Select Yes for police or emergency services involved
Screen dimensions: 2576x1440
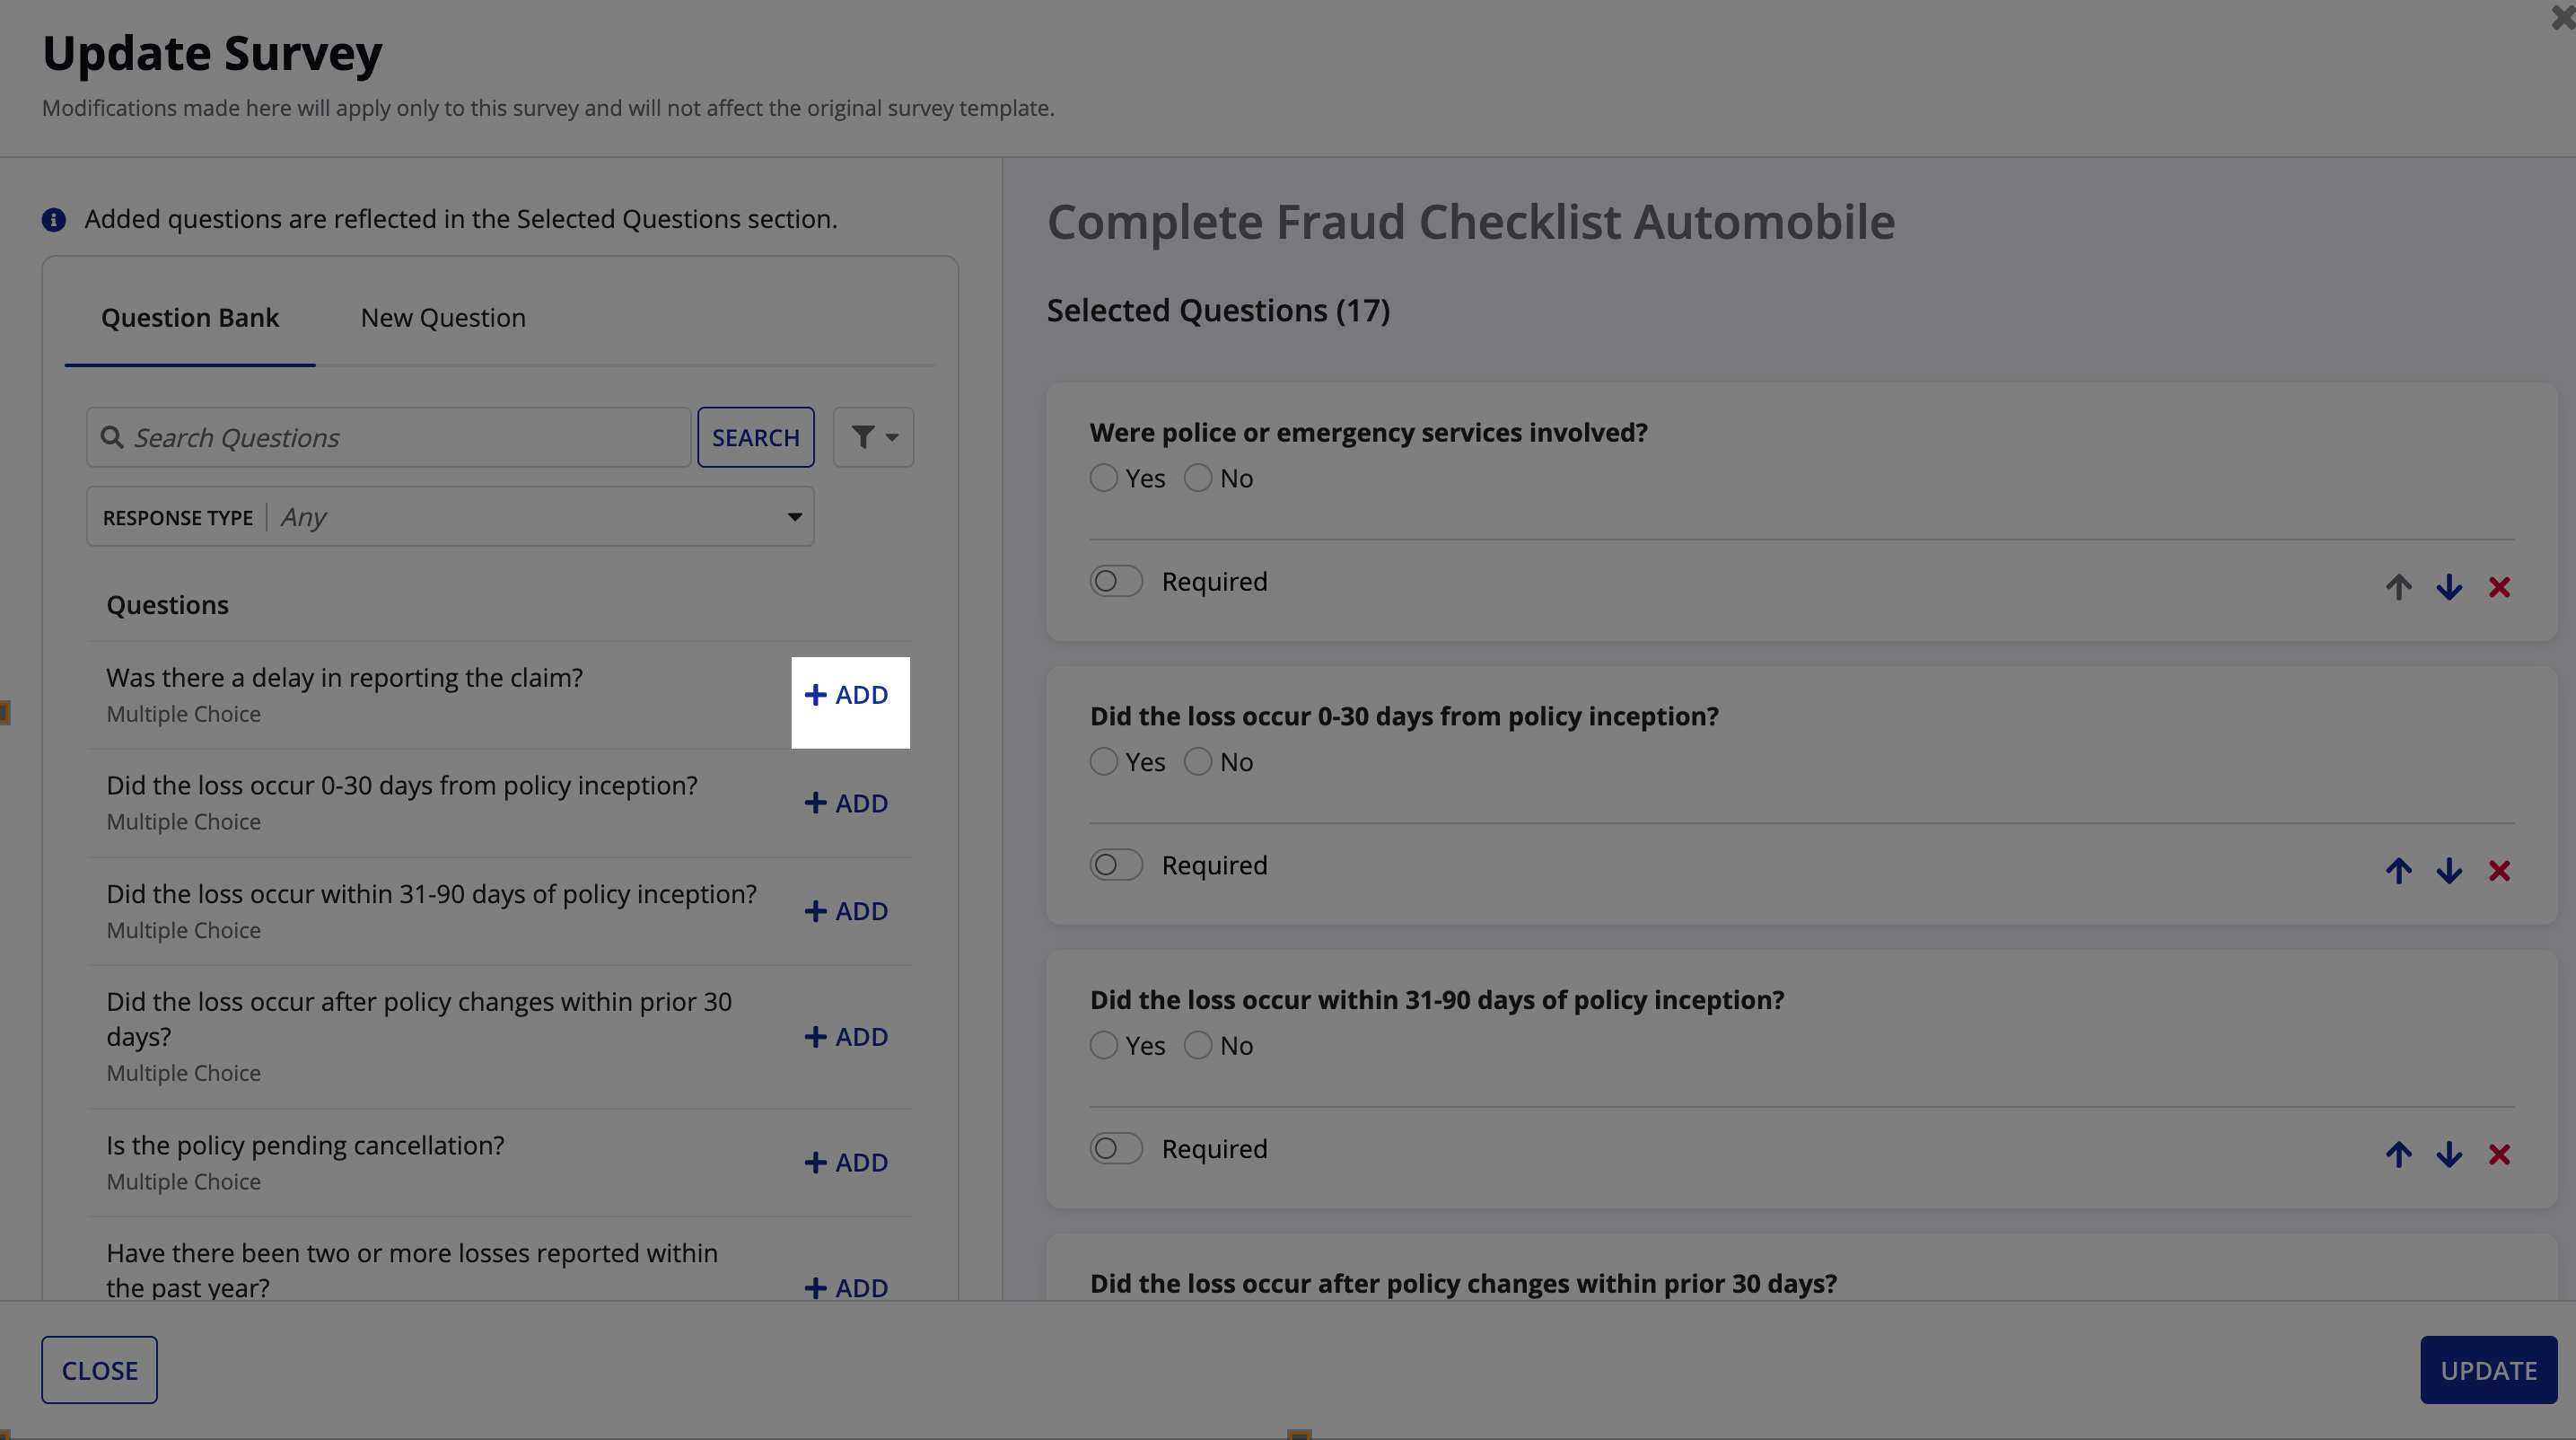[1104, 478]
